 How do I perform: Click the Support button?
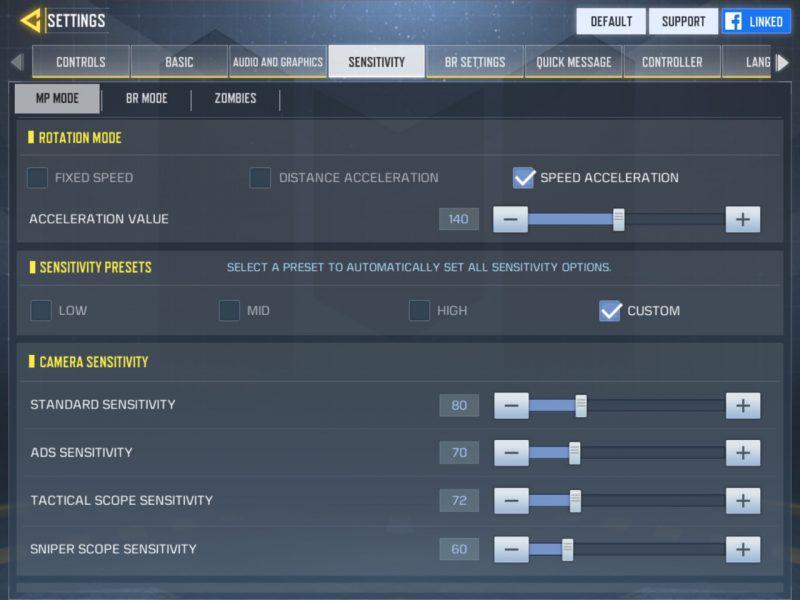(684, 21)
